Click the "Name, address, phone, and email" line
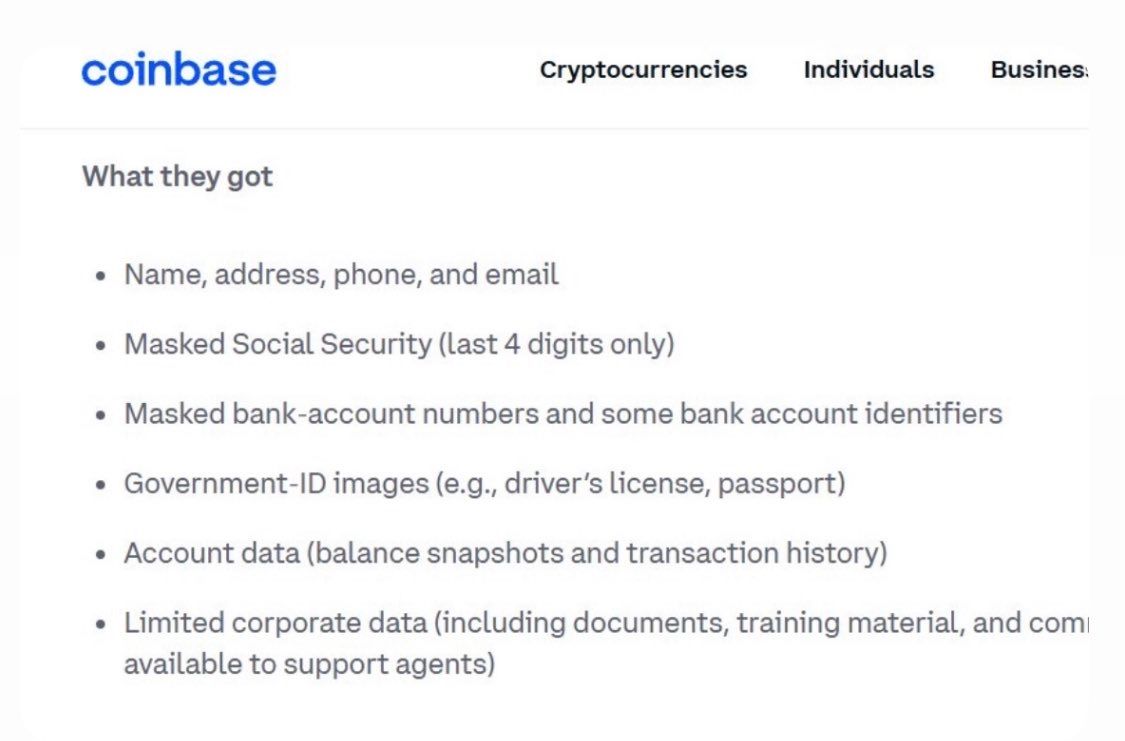The height and width of the screenshot is (741, 1125). click(x=341, y=275)
